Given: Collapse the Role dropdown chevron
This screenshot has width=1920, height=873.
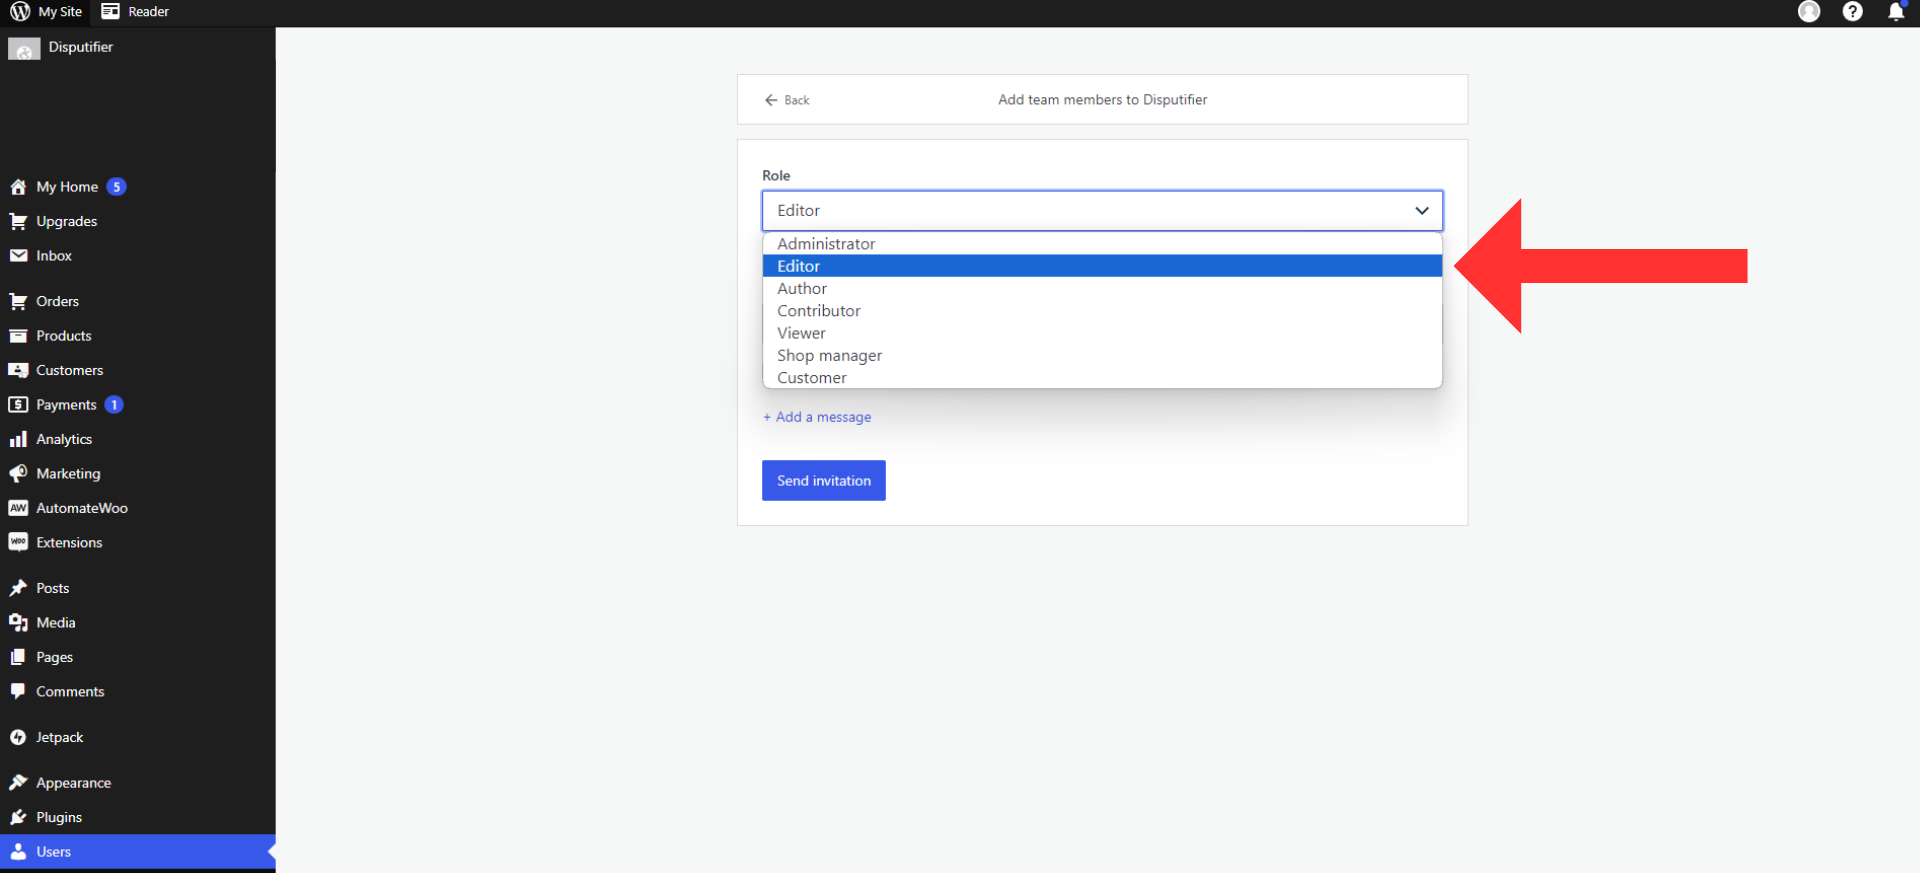Looking at the screenshot, I should (x=1421, y=211).
